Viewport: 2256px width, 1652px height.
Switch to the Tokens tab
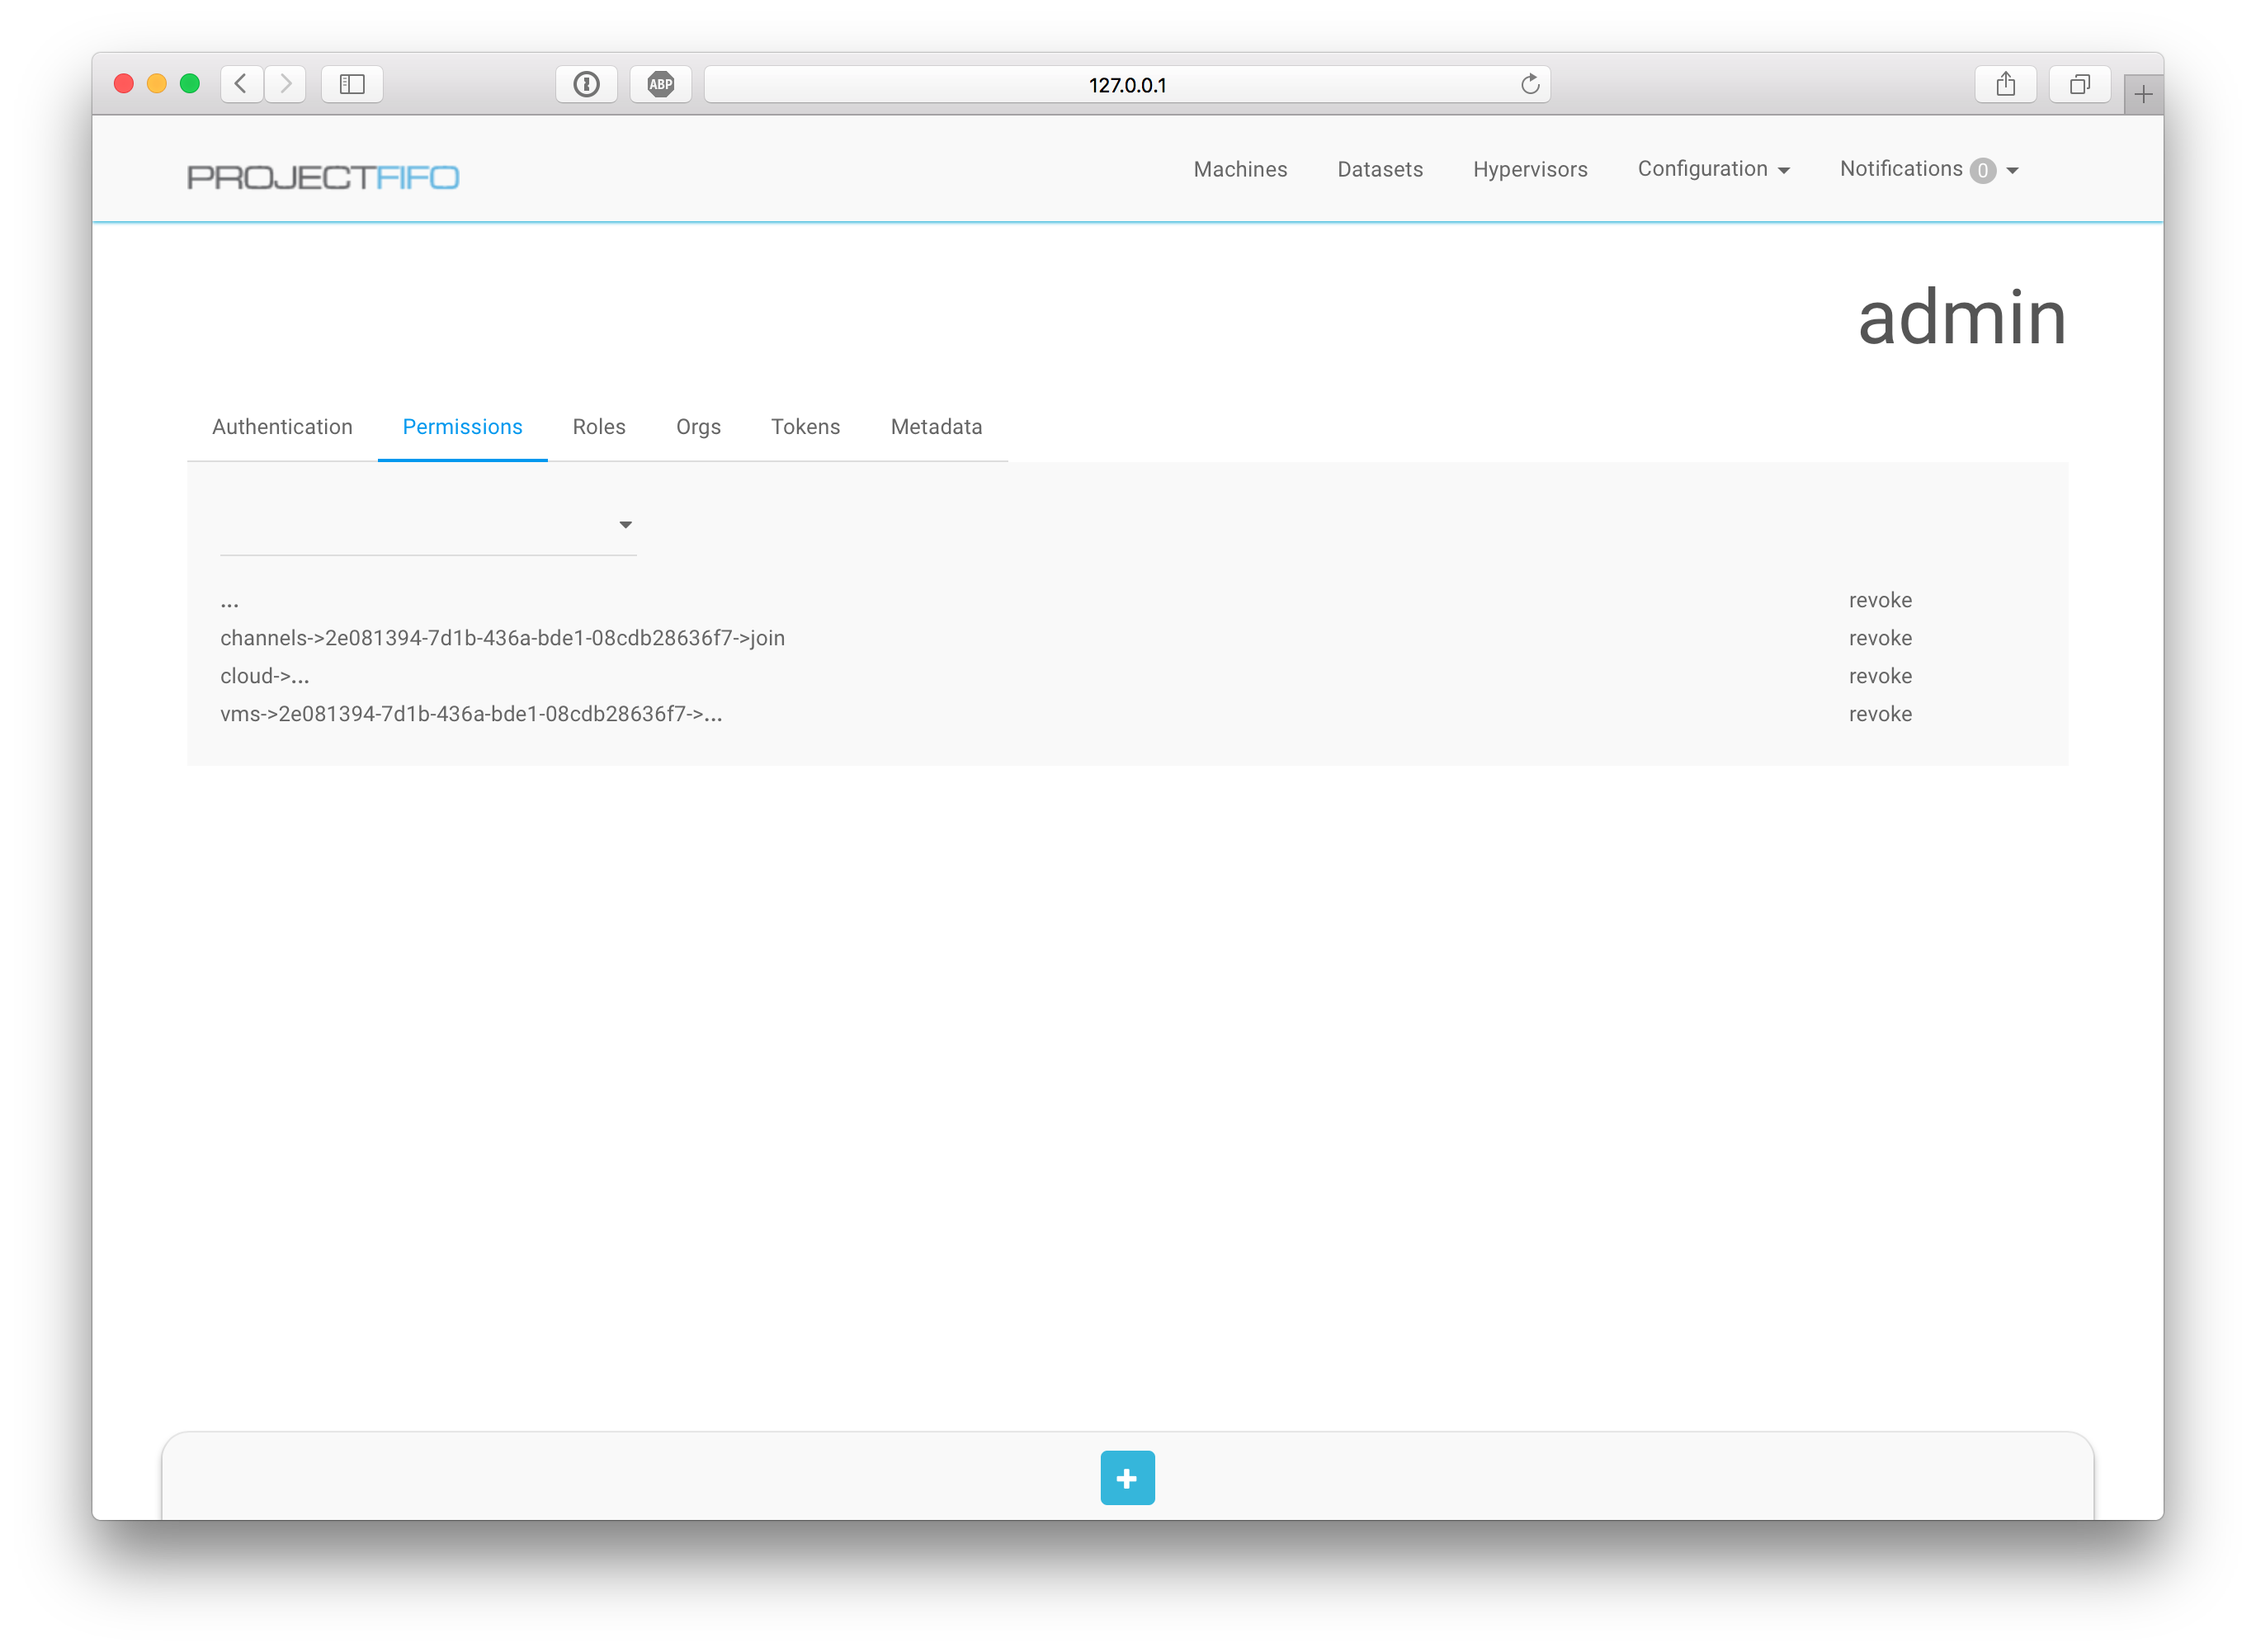[805, 427]
